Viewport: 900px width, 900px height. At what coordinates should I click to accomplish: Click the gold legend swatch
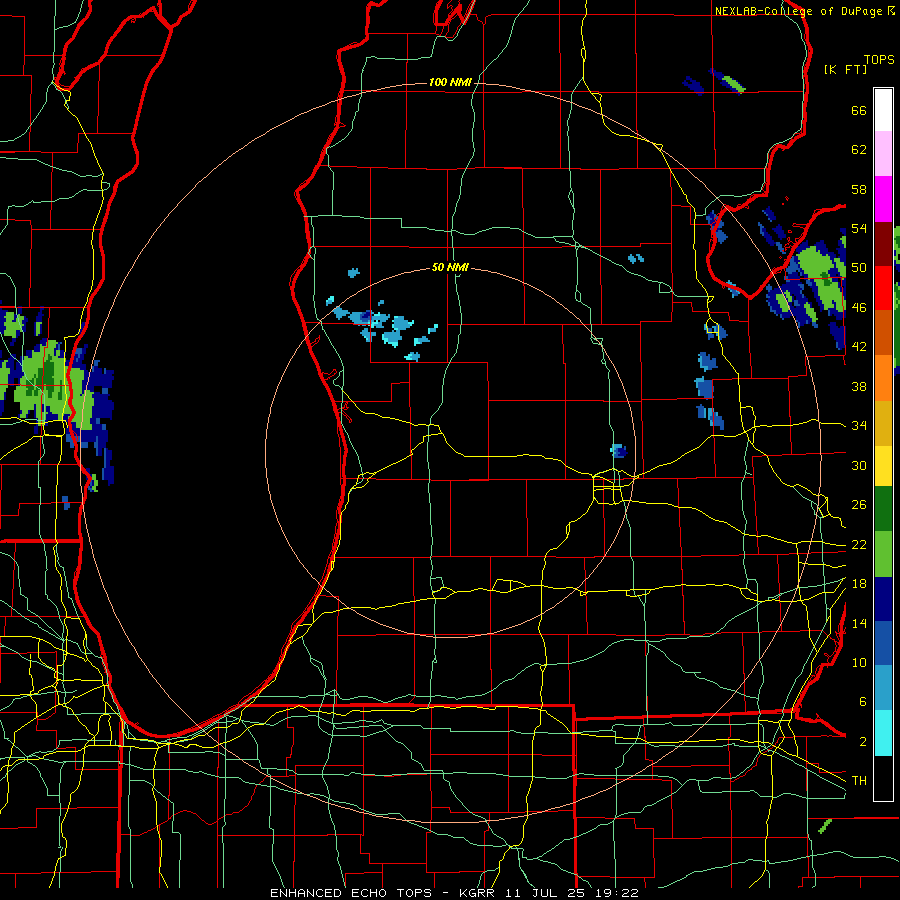[883, 423]
